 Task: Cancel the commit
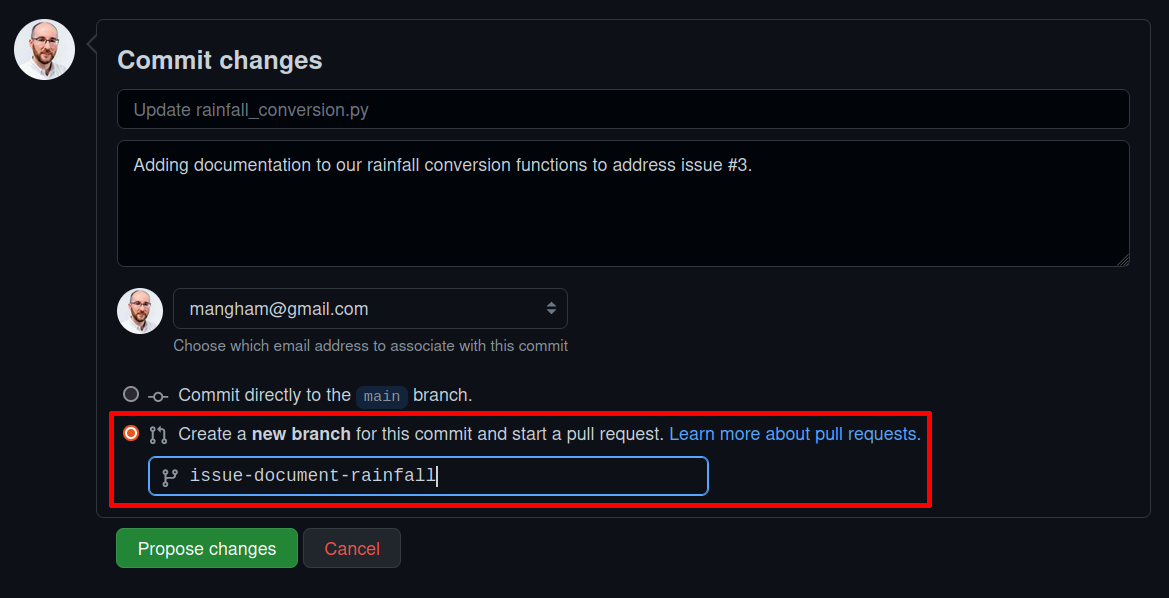click(x=352, y=548)
